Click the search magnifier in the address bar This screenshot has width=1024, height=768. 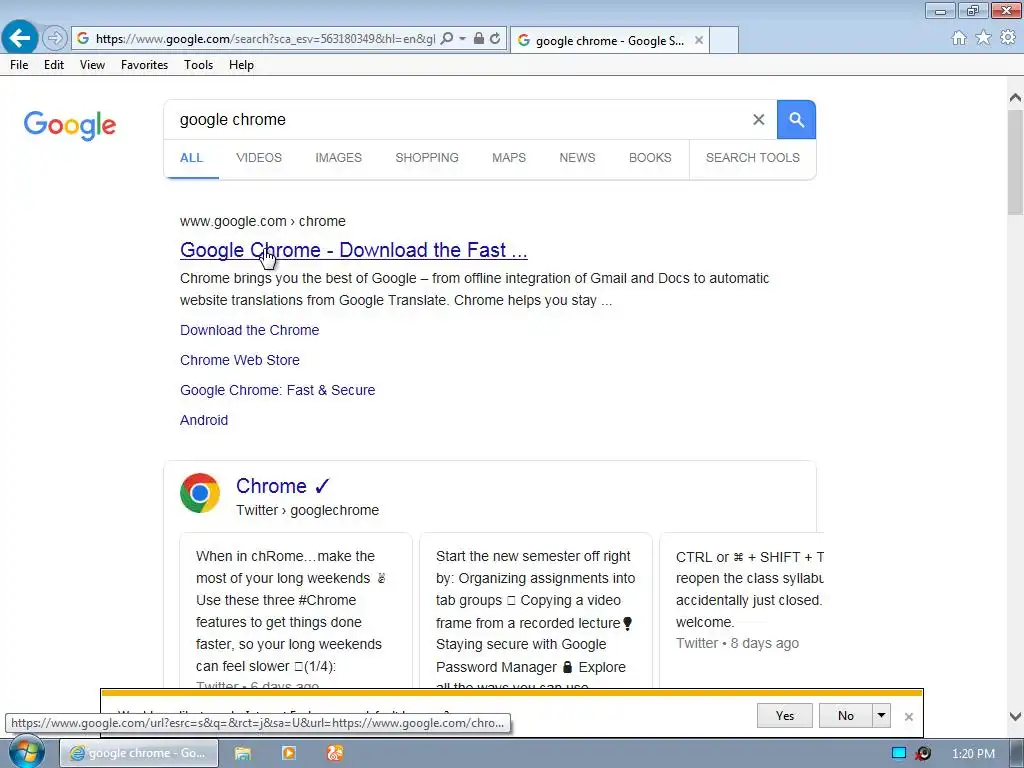[447, 39]
